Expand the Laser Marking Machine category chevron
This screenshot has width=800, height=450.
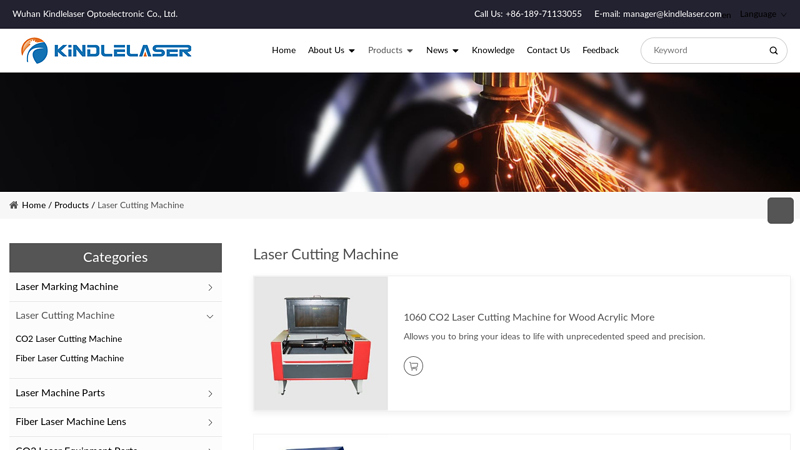210,287
